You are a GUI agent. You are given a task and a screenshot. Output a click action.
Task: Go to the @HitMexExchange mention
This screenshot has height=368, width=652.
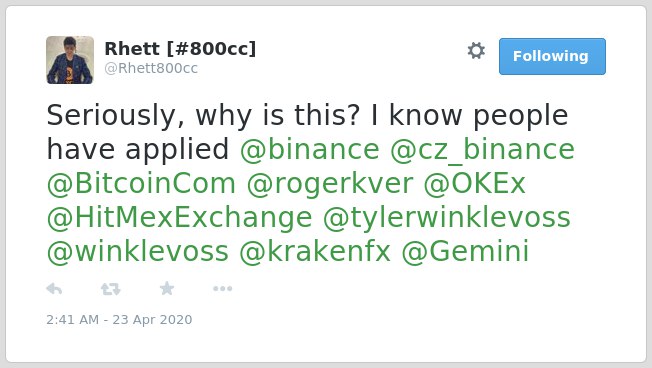pos(180,218)
